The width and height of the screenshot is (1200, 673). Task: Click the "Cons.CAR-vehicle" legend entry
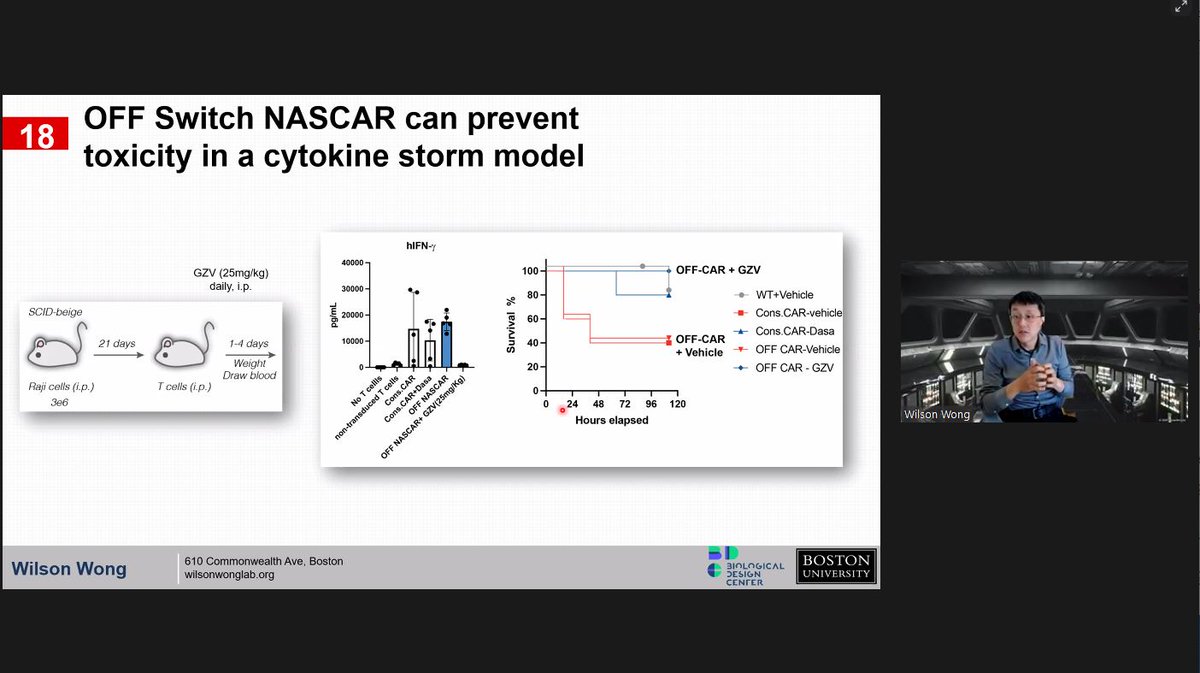[789, 313]
